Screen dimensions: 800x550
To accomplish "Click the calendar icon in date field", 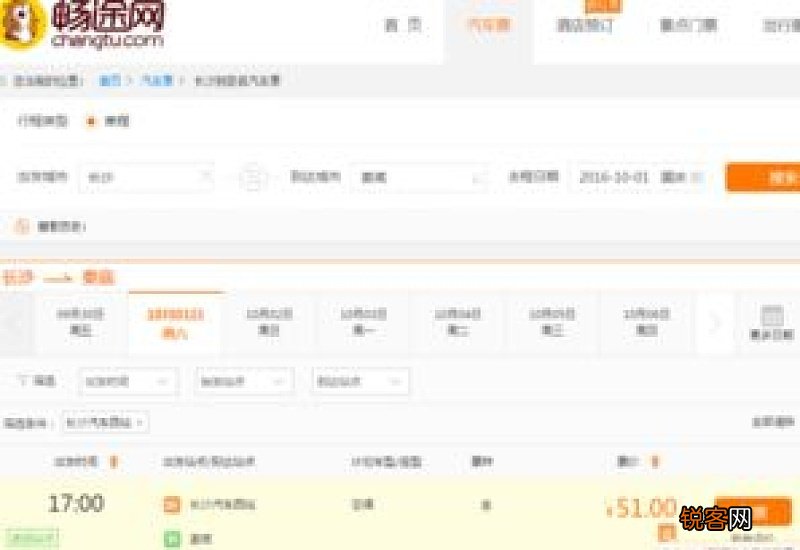I will [697, 178].
